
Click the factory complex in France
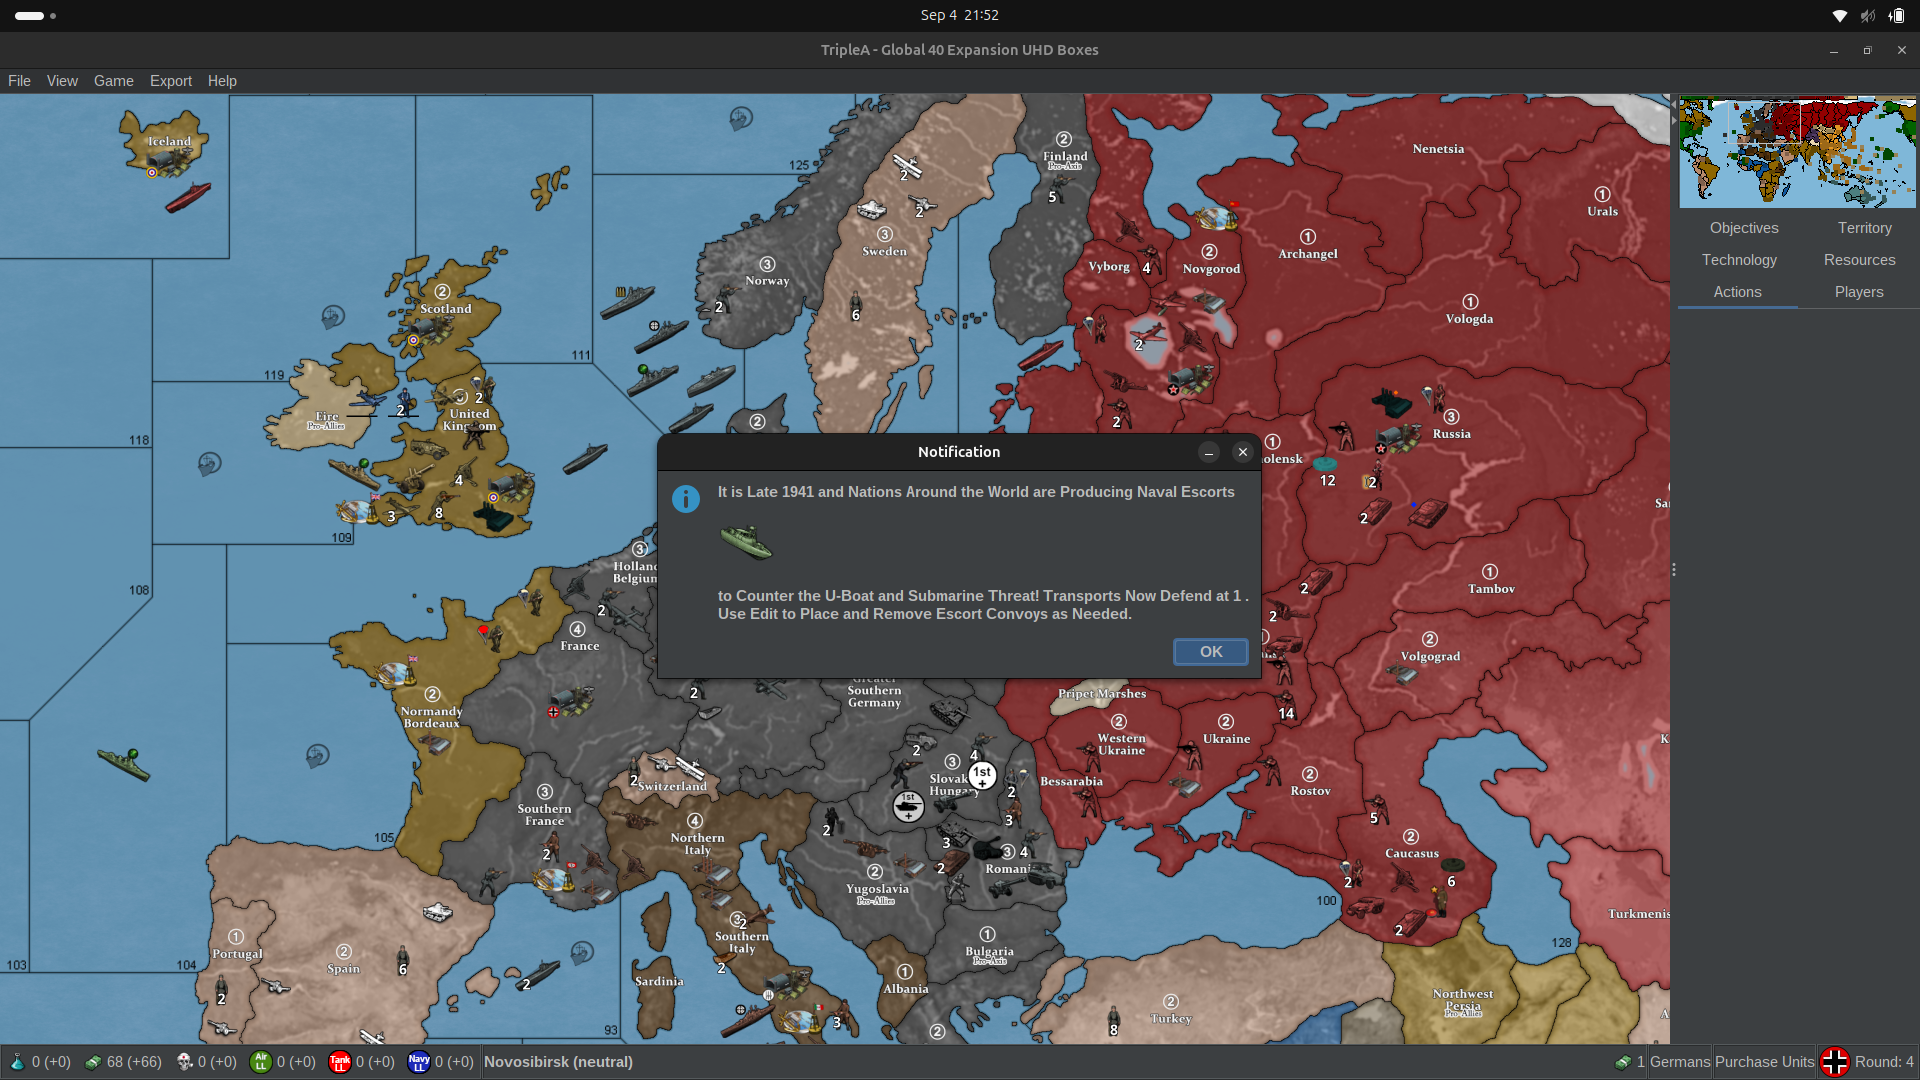tap(571, 700)
